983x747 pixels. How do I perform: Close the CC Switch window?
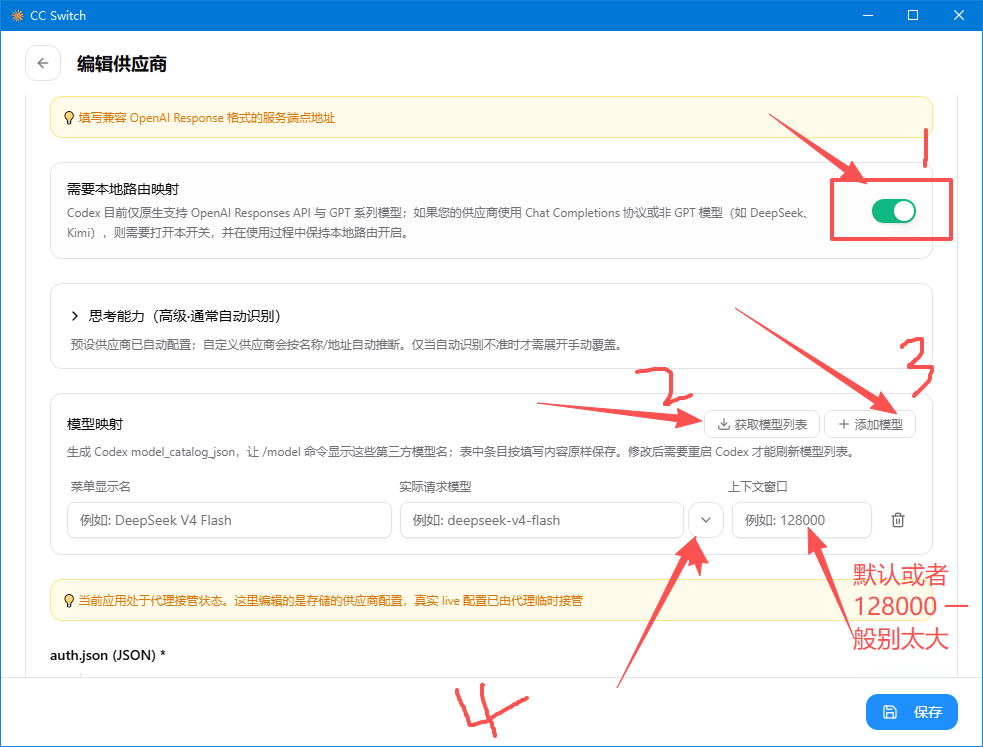(959, 15)
